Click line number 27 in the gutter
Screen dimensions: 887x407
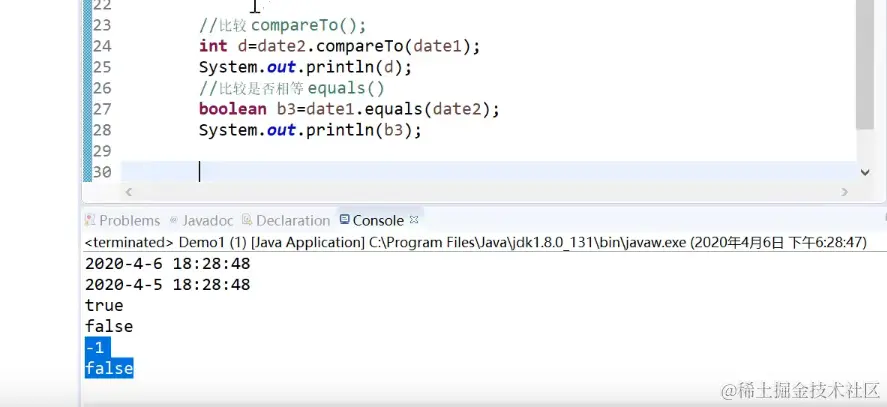tap(102, 109)
